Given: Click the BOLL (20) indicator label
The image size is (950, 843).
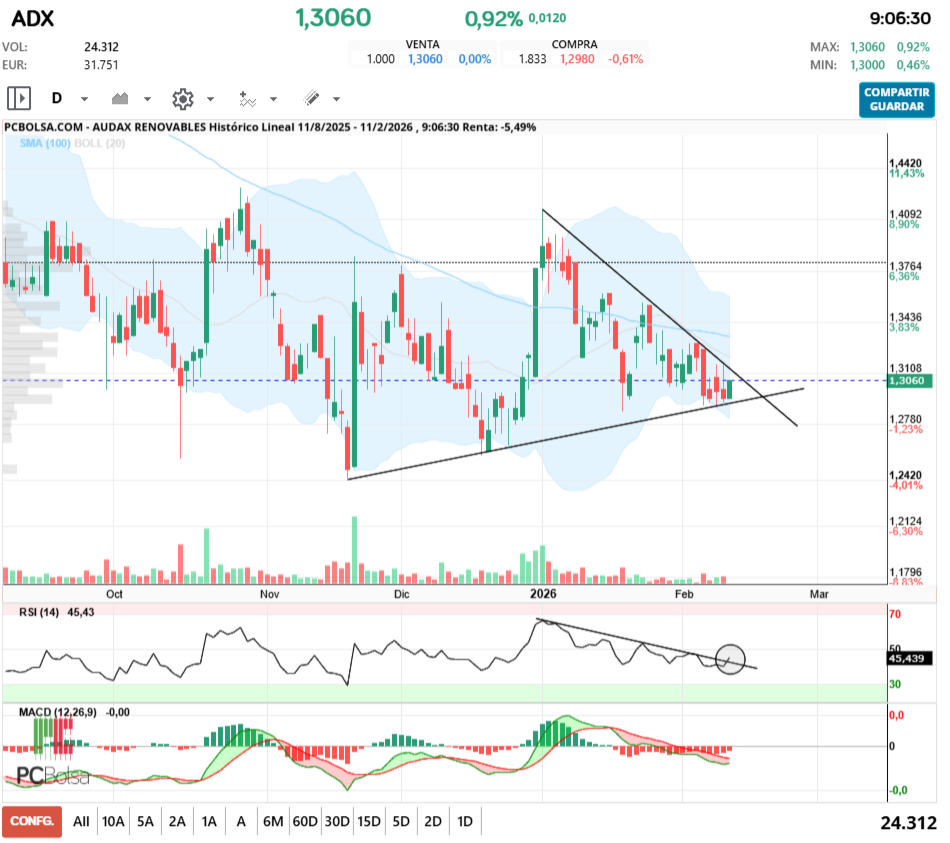Looking at the screenshot, I should (x=99, y=143).
